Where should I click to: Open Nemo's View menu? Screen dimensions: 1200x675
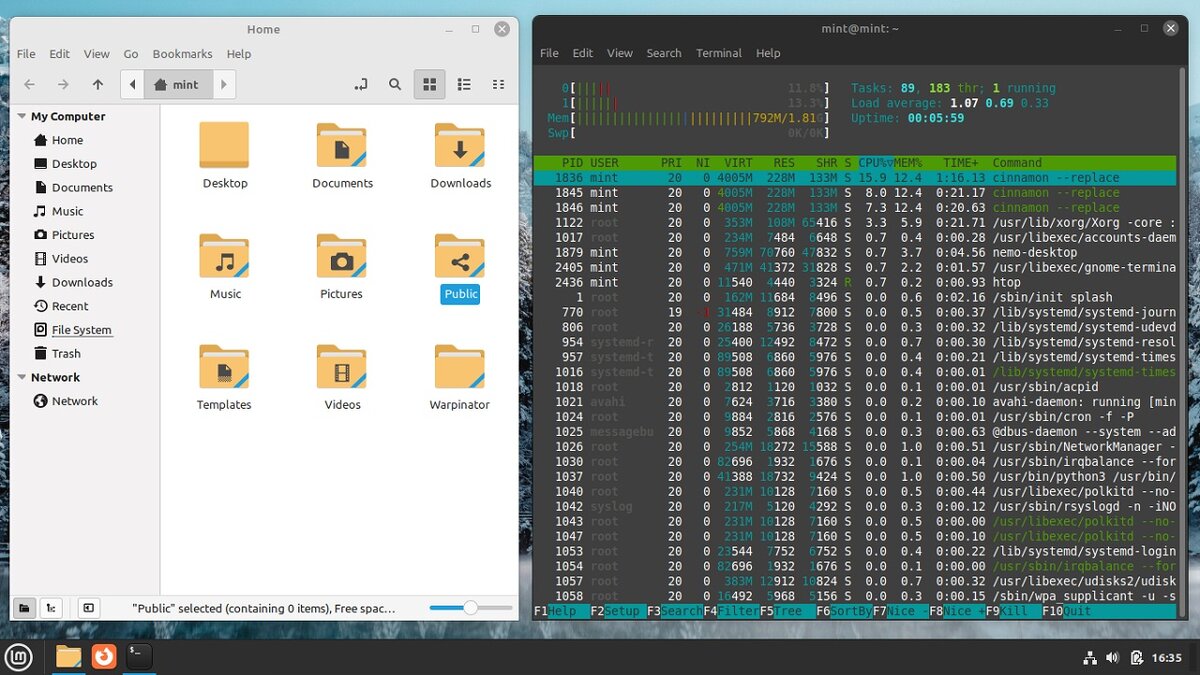(97, 54)
